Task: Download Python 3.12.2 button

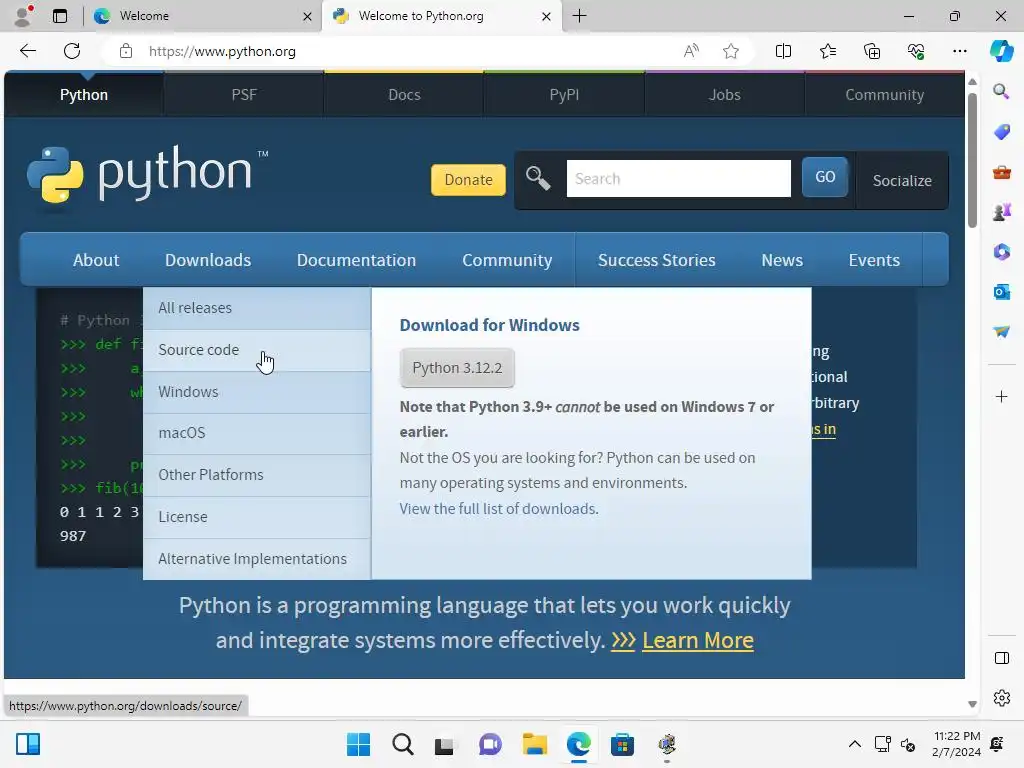Action: click(457, 368)
